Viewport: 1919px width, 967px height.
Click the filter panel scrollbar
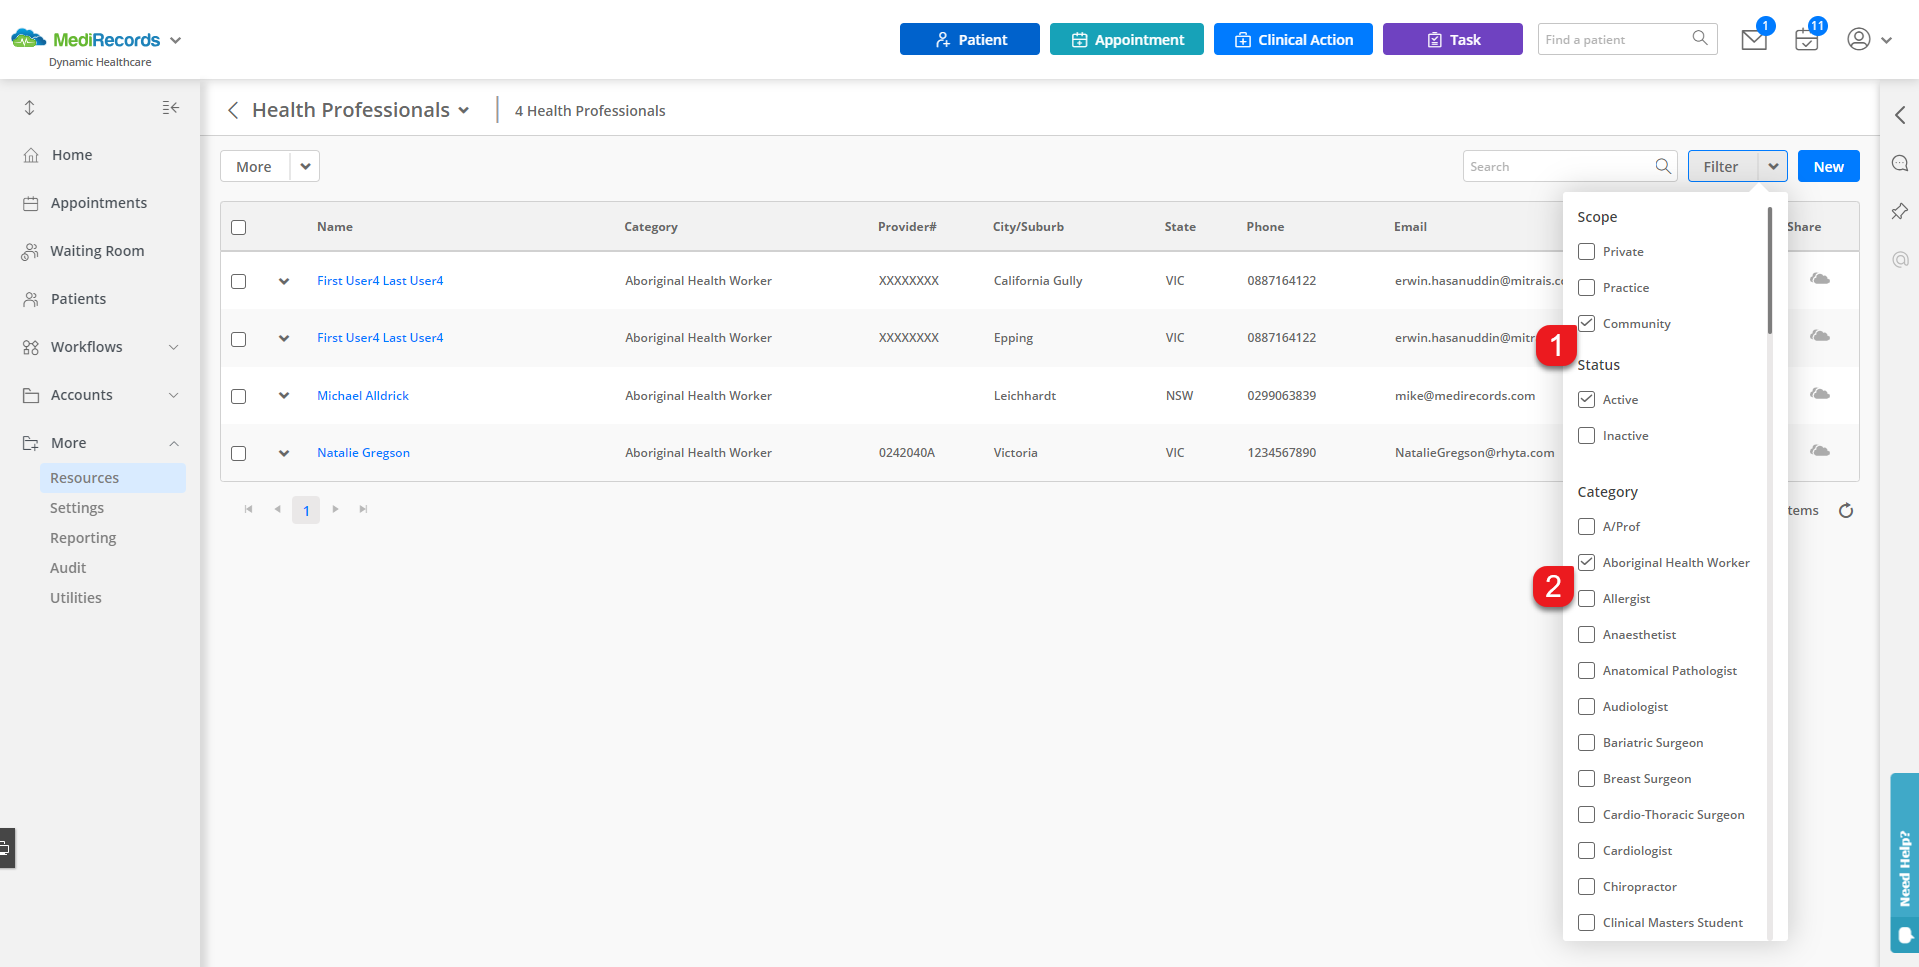[x=1769, y=270]
